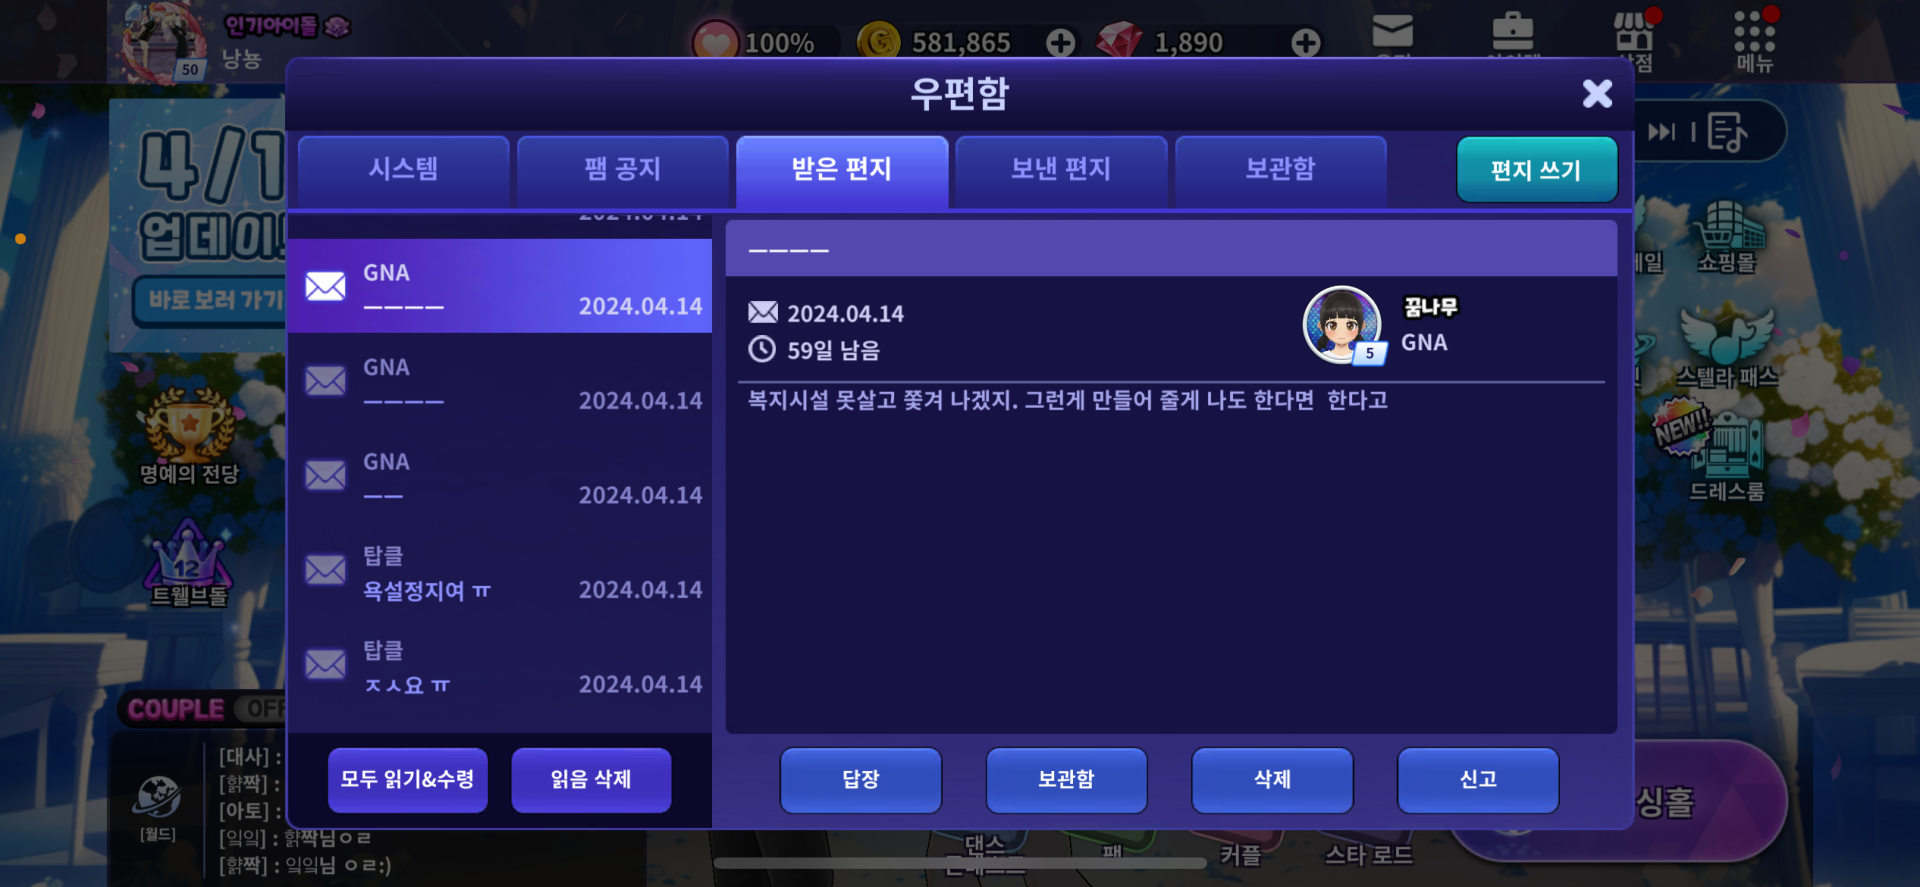Click the plus icon next to gold coins
Image resolution: width=1920 pixels, height=887 pixels.
[x=1061, y=42]
